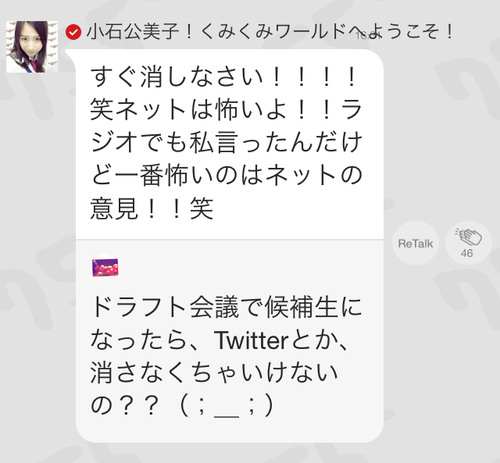This screenshot has height=463, width=500.
Task: Open the poster's profile avatar photo
Action: pyautogui.click(x=32, y=47)
